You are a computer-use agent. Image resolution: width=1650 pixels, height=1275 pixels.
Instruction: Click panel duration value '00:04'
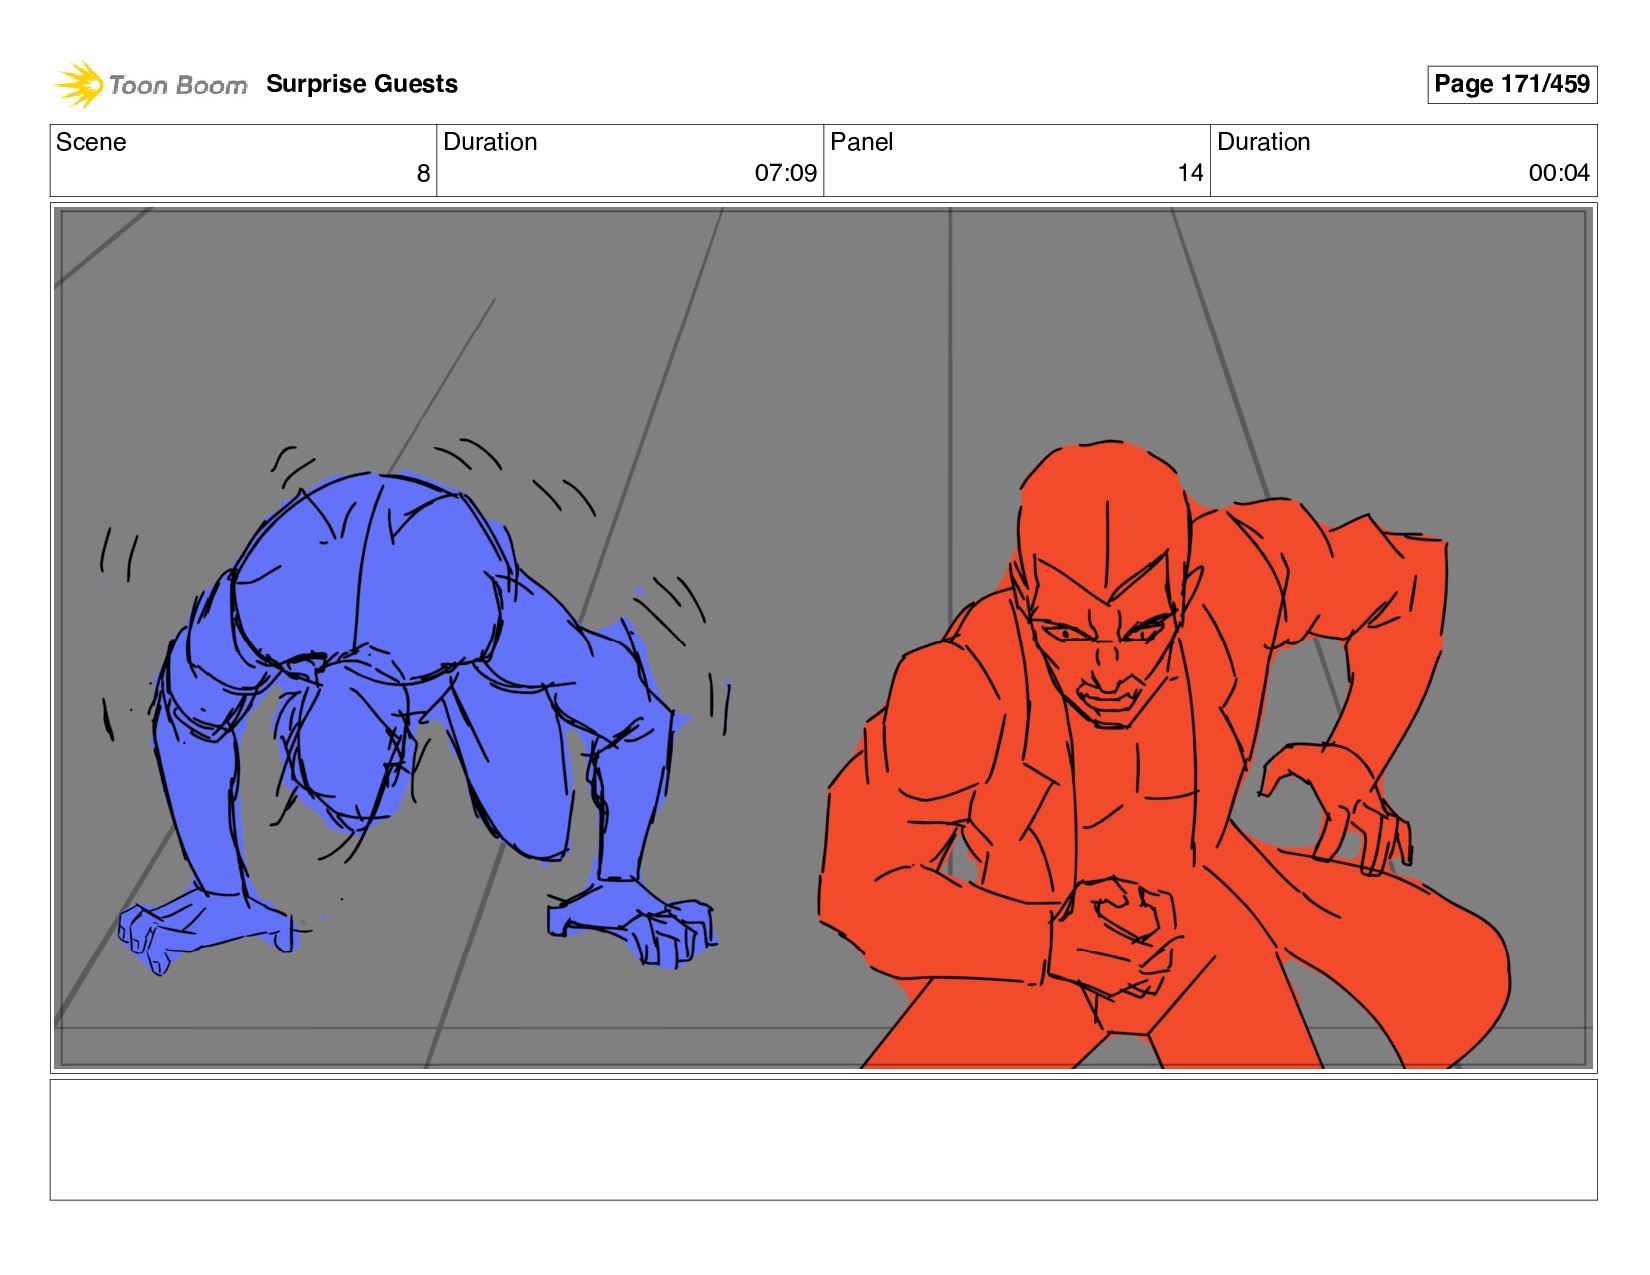(1558, 173)
